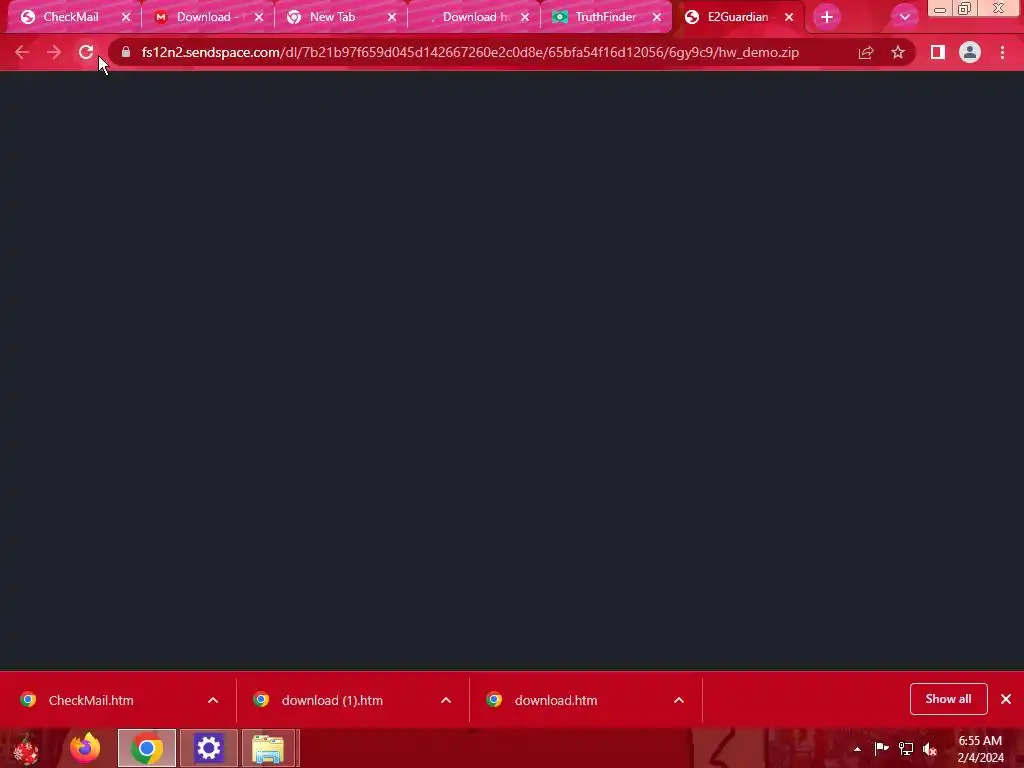This screenshot has height=768, width=1024.
Task: Close the CheckMail tab
Action: (x=126, y=17)
